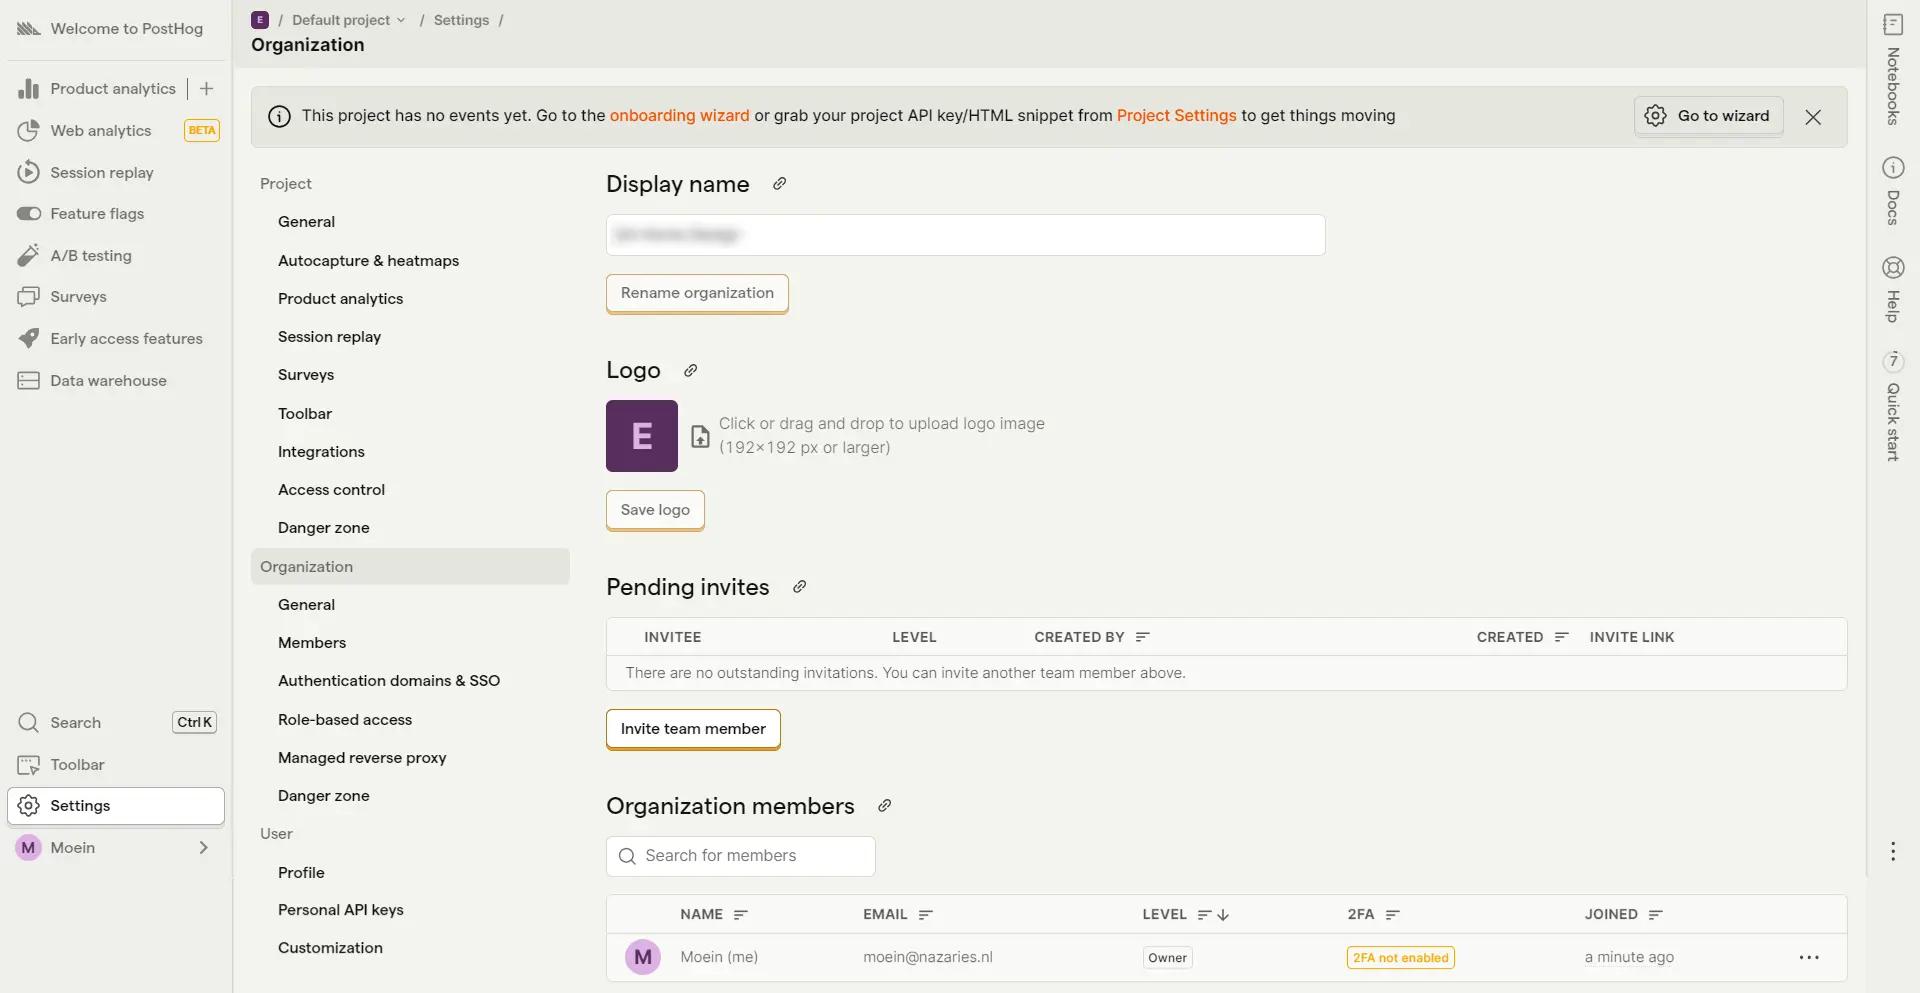The height and width of the screenshot is (993, 1920).
Task: Go to Session replay in main sidebar
Action: (117, 173)
